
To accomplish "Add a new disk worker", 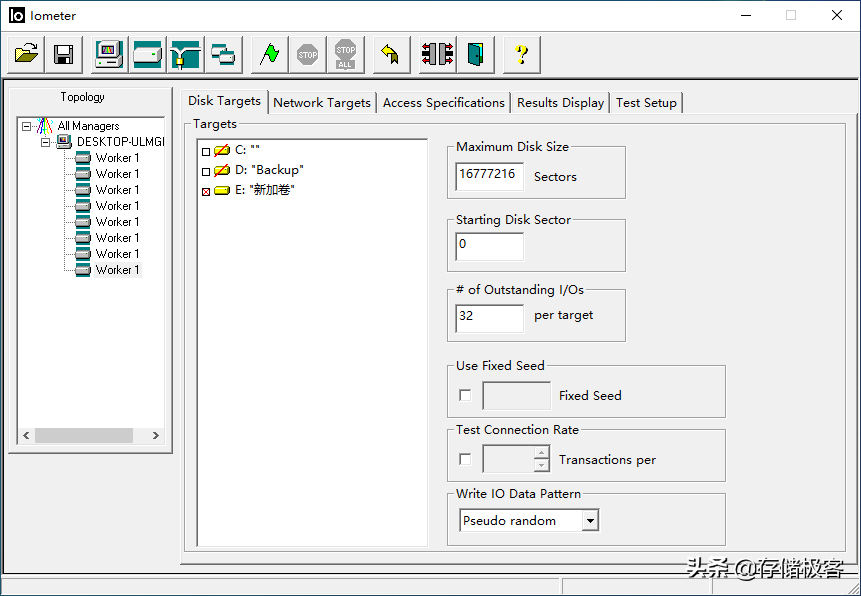I will 147,54.
